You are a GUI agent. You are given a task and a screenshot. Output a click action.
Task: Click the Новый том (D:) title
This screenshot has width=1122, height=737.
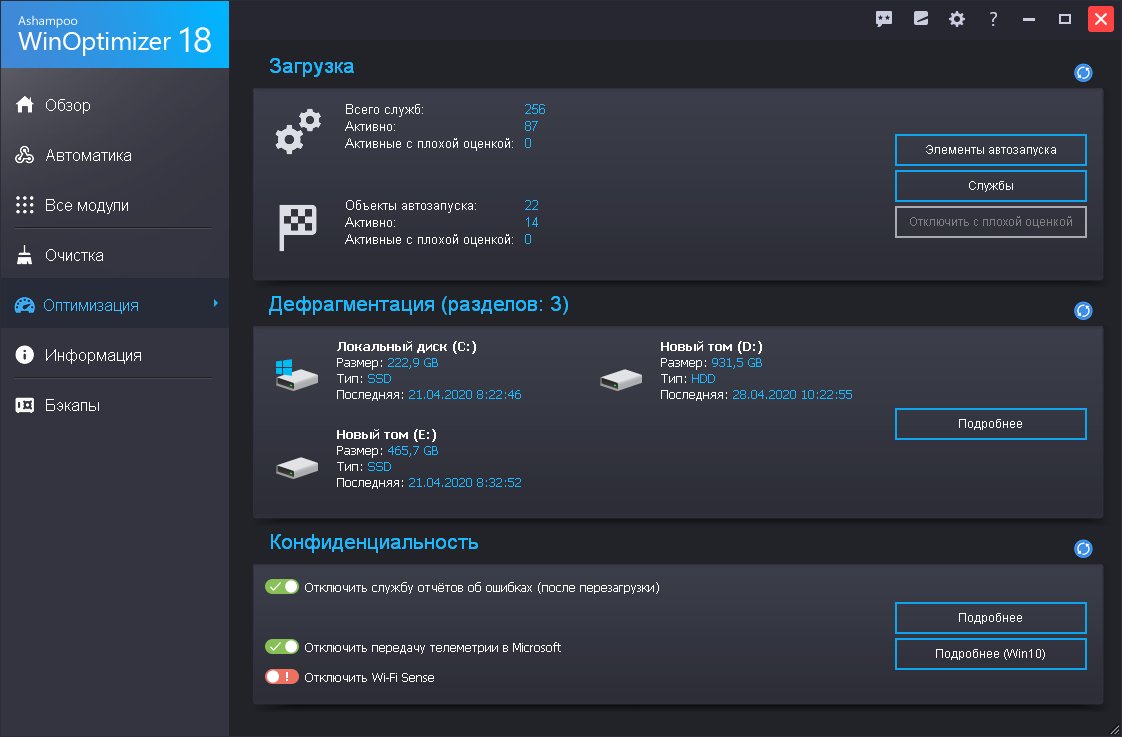711,346
